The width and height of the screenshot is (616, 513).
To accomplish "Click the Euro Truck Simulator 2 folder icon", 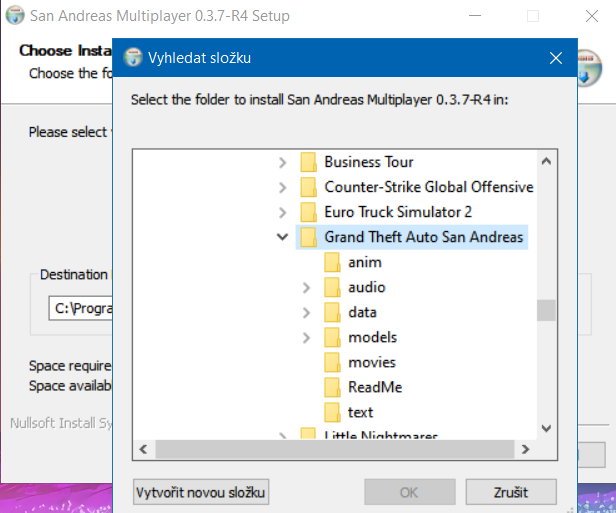I will pyautogui.click(x=308, y=213).
